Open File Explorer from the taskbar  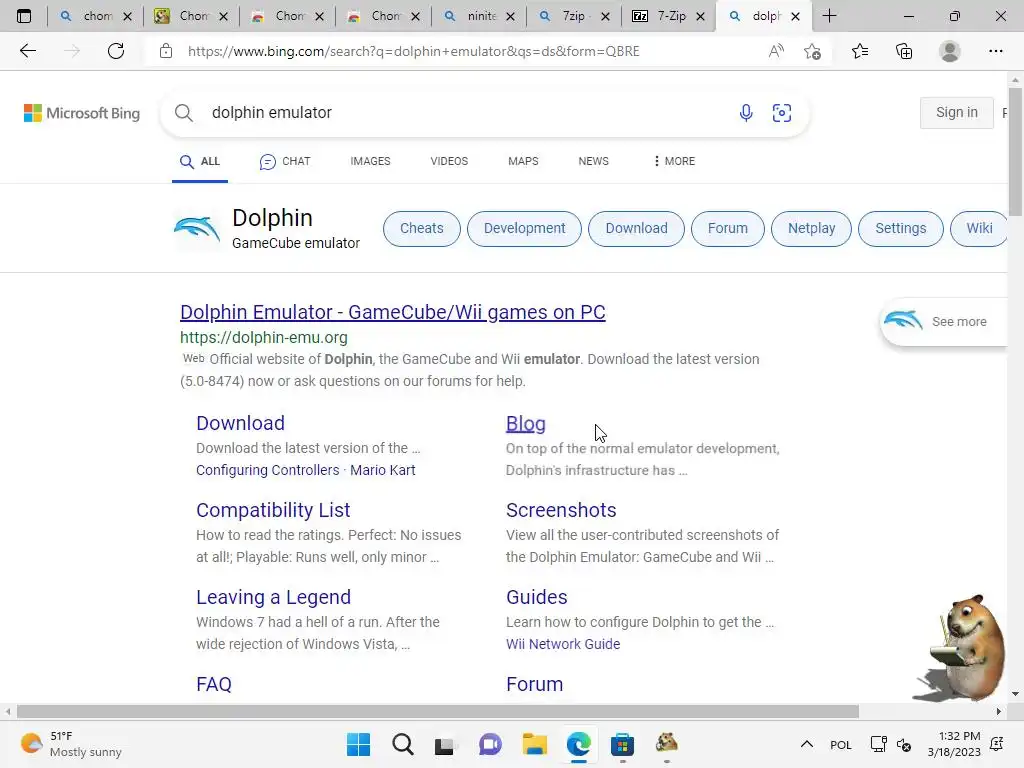click(x=534, y=744)
